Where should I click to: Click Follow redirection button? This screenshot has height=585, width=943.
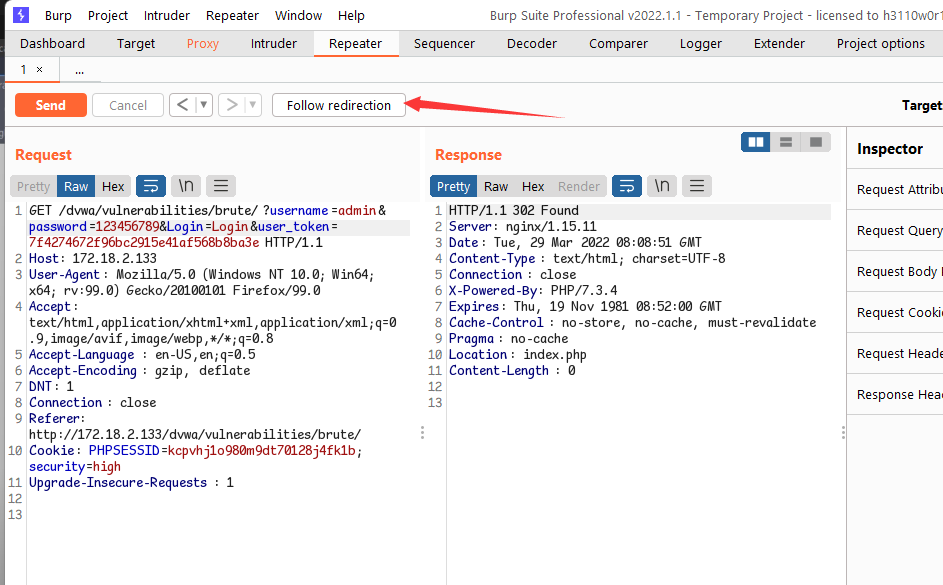[339, 105]
